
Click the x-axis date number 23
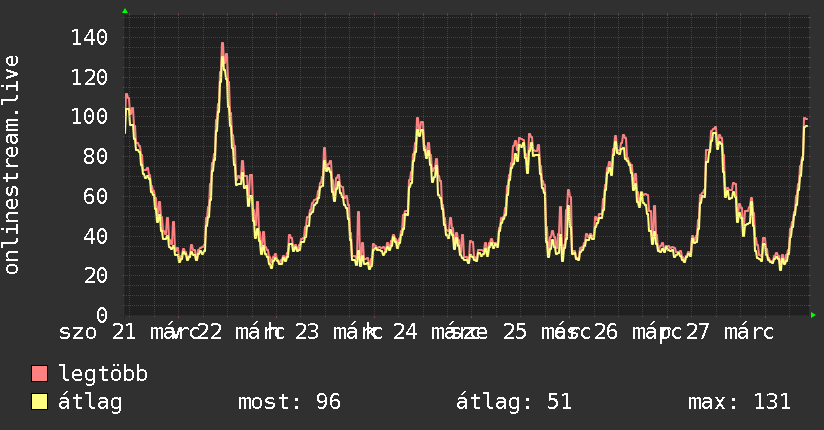pyautogui.click(x=307, y=332)
